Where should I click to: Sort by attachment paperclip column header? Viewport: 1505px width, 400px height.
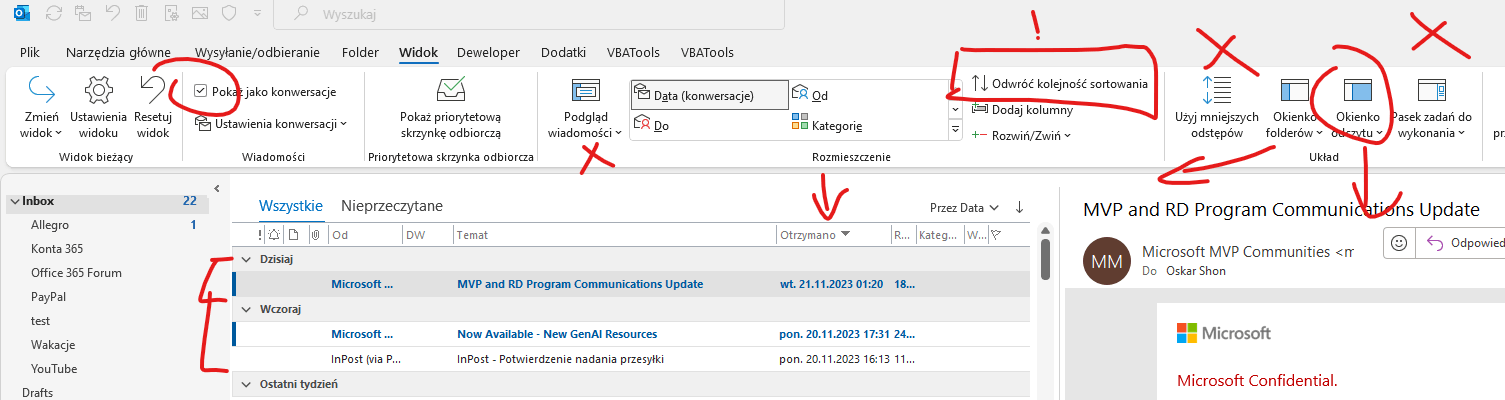click(315, 235)
